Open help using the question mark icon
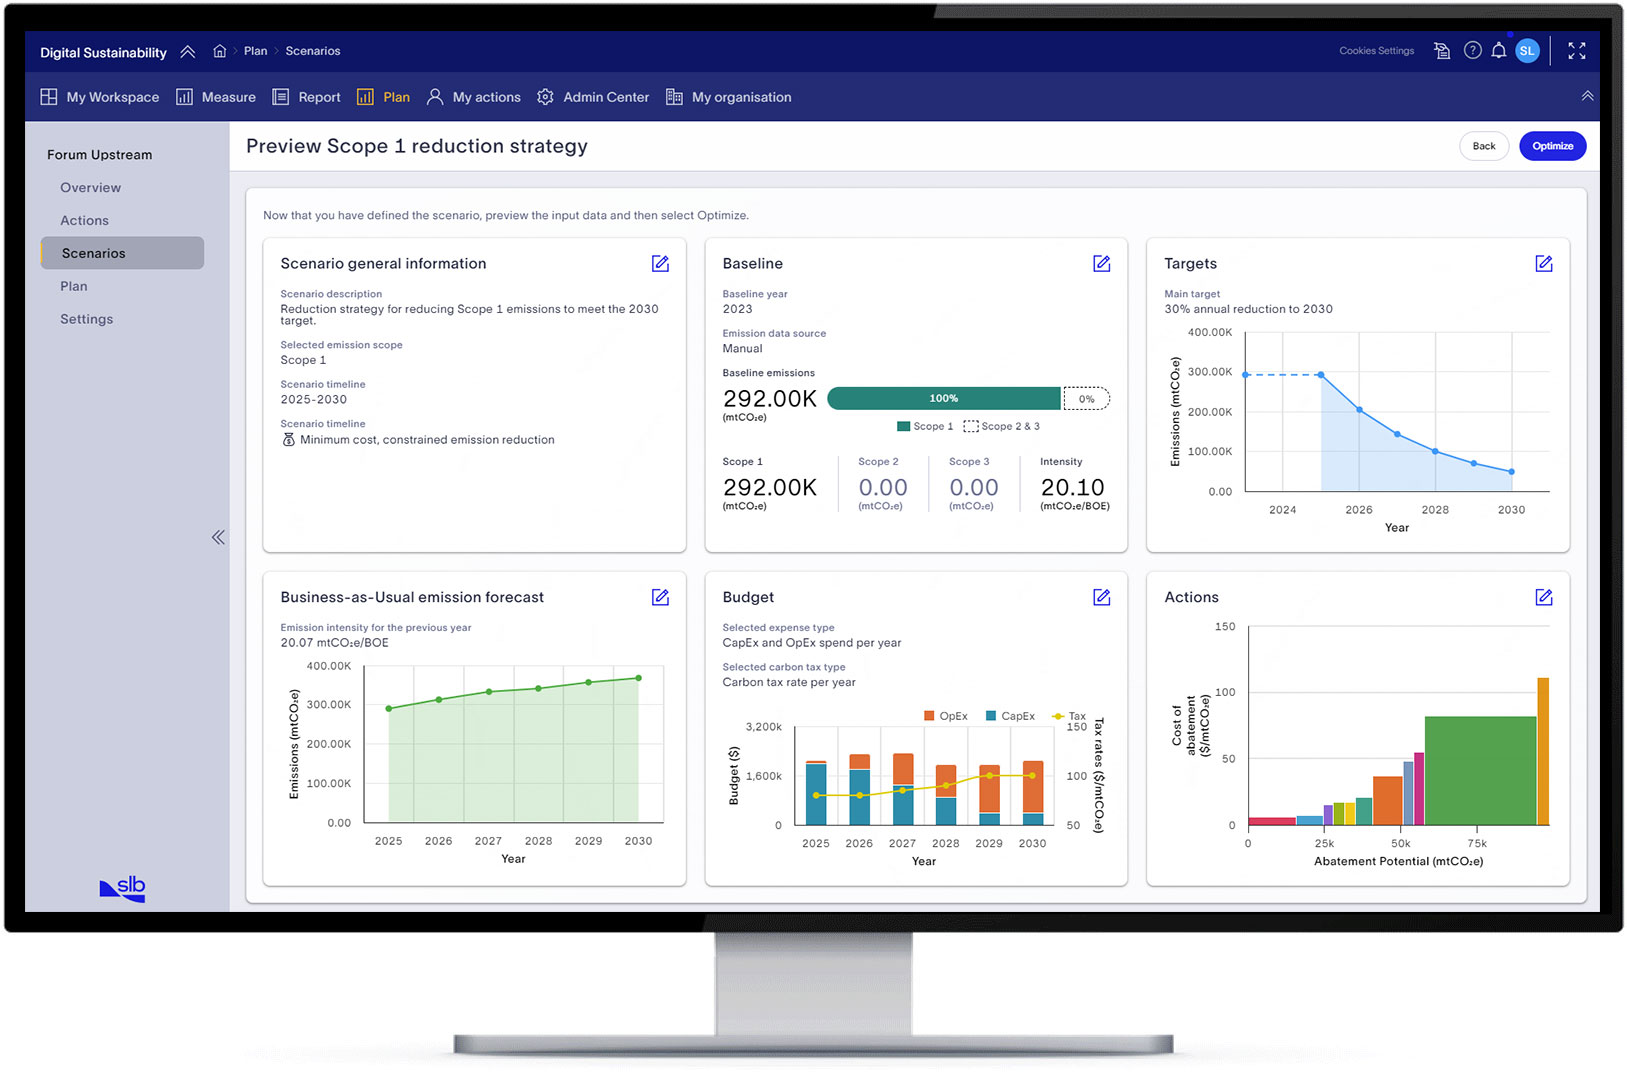 click(x=1472, y=50)
